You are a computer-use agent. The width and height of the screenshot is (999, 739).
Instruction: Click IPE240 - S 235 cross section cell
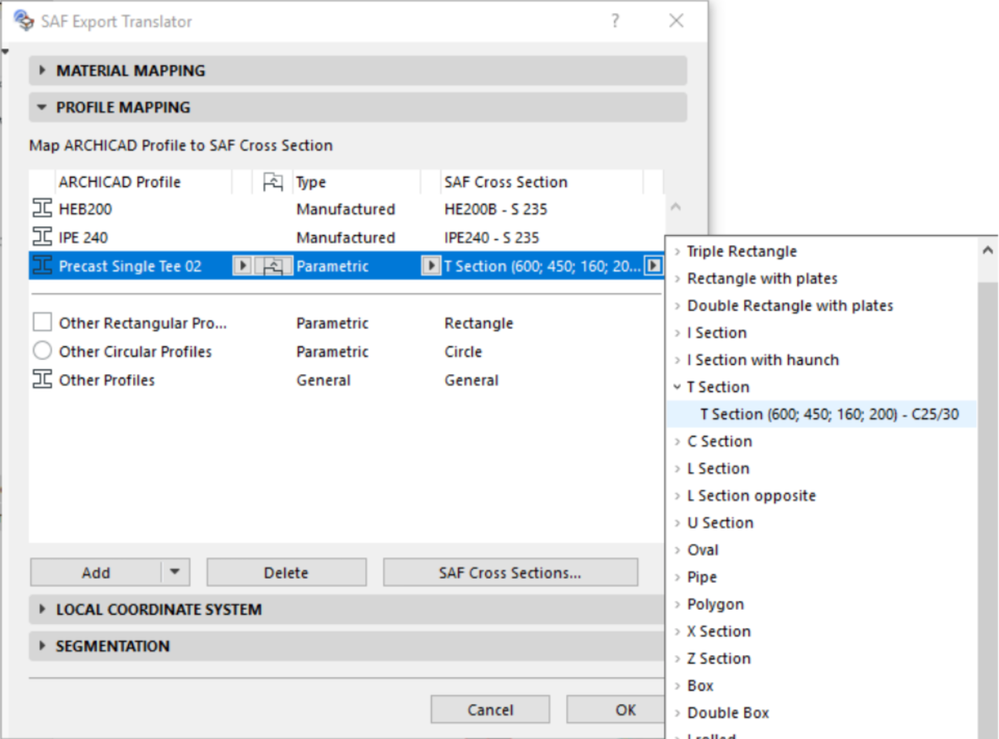point(492,238)
